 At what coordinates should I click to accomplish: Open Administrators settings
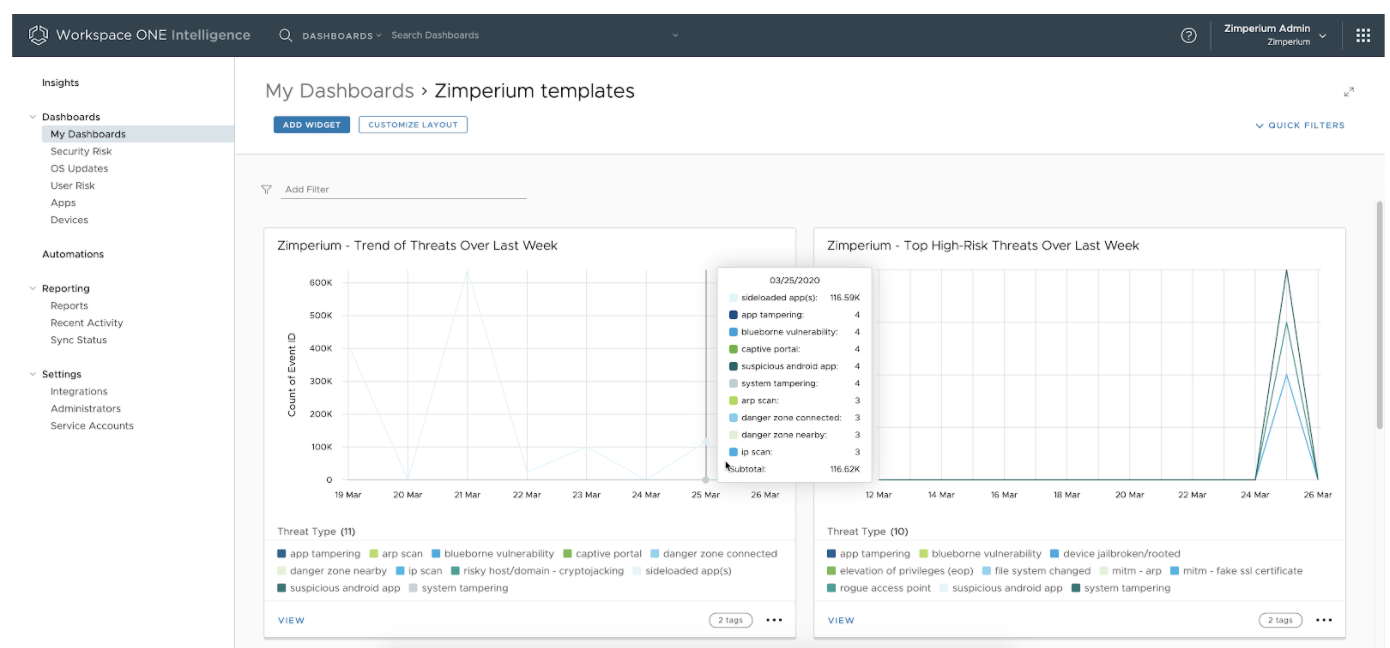pos(85,408)
